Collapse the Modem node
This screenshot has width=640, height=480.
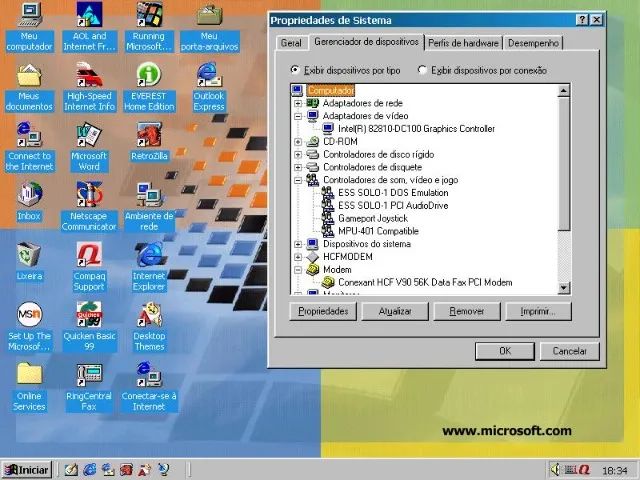(x=298, y=270)
